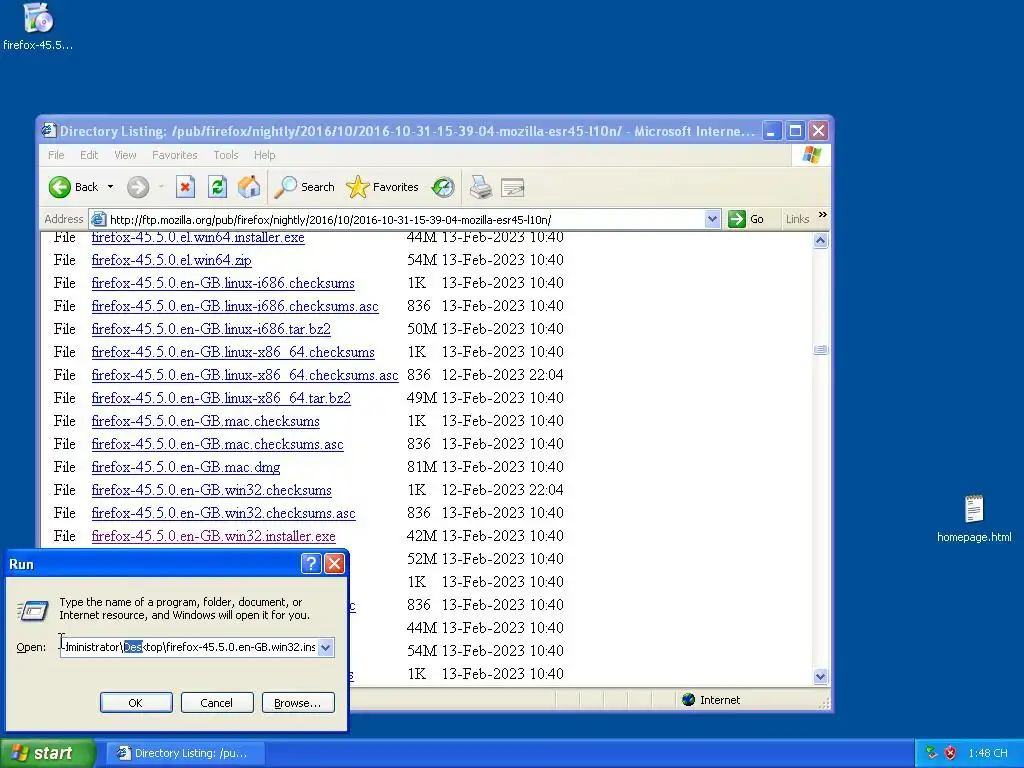Download firefox-45.5.0.en-GB.mac.dmg

pos(185,467)
